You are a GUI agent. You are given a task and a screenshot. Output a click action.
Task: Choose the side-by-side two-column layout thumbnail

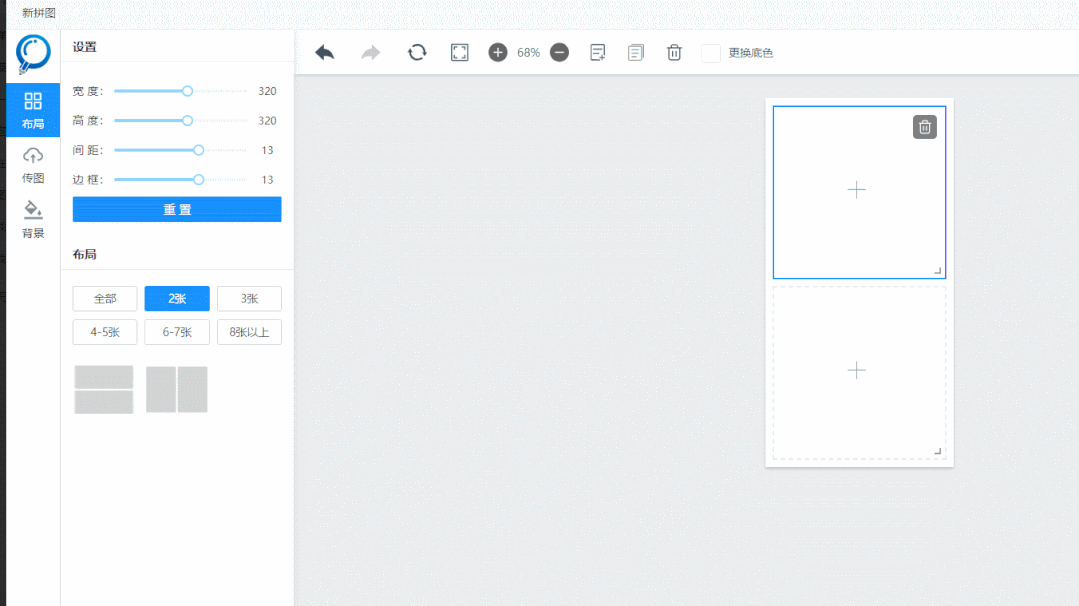point(177,389)
